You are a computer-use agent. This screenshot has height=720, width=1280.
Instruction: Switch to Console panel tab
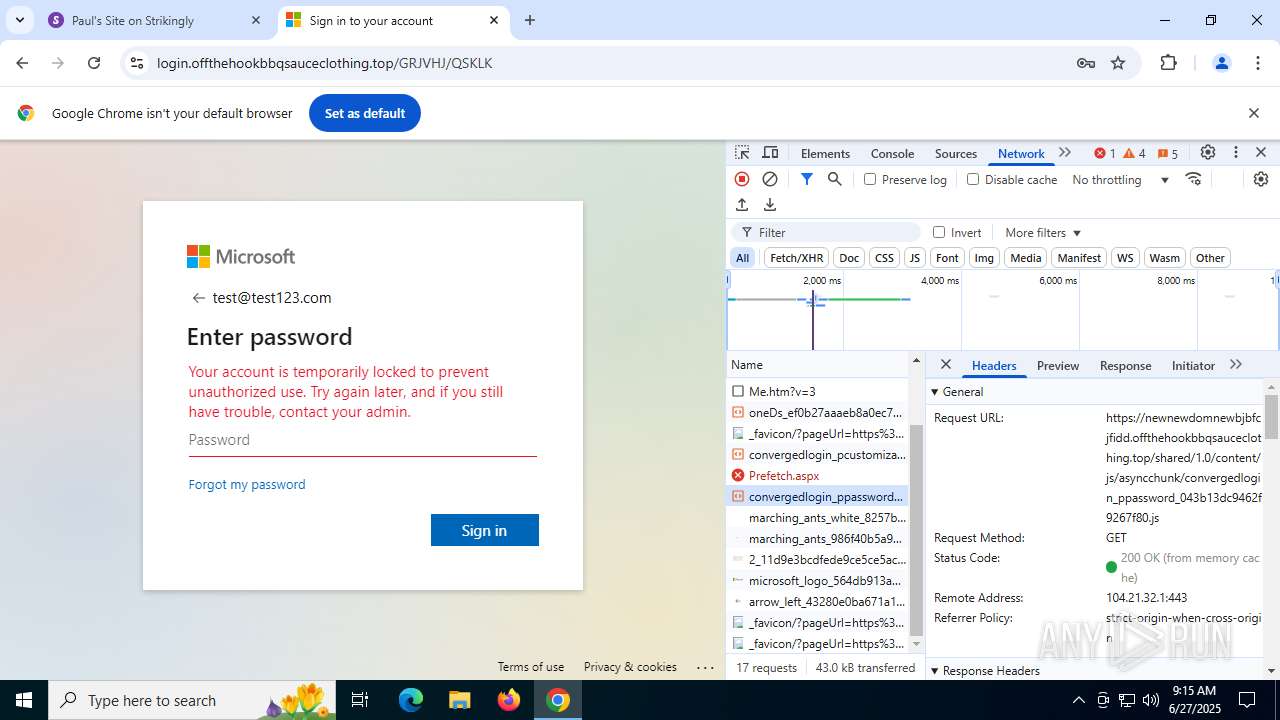coord(892,153)
